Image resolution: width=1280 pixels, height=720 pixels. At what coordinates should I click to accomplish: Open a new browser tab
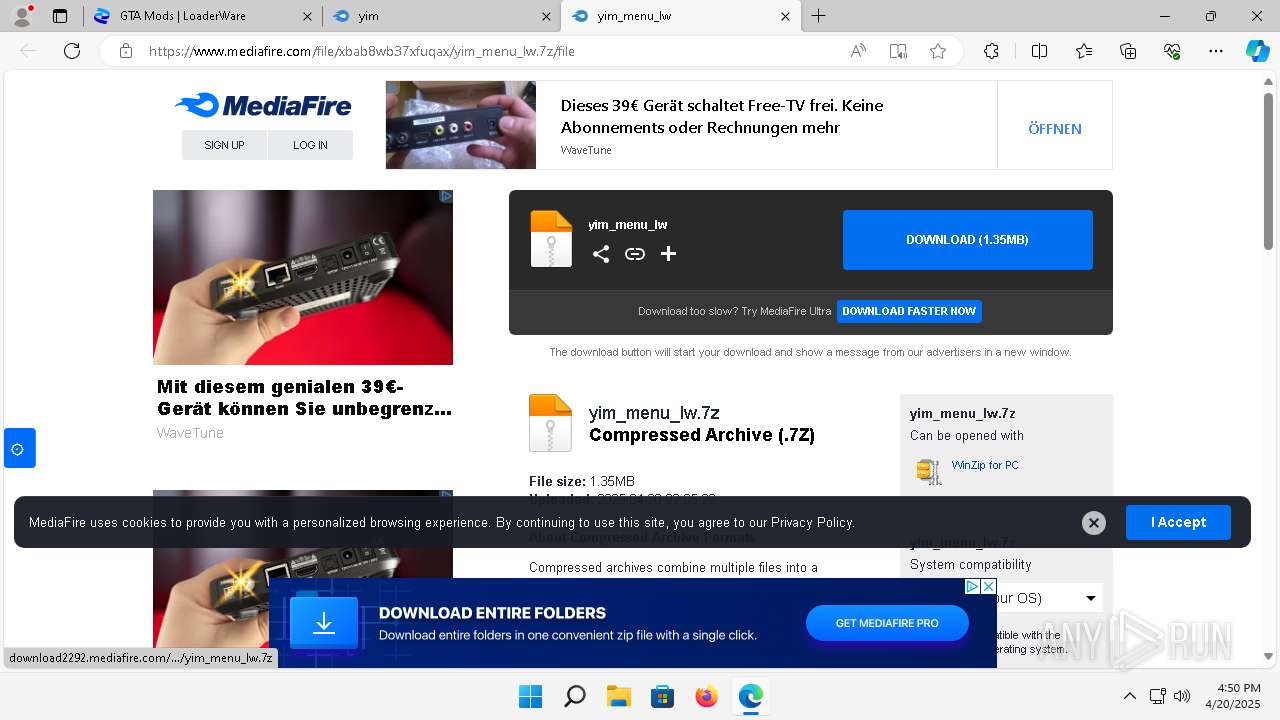pyautogui.click(x=818, y=16)
